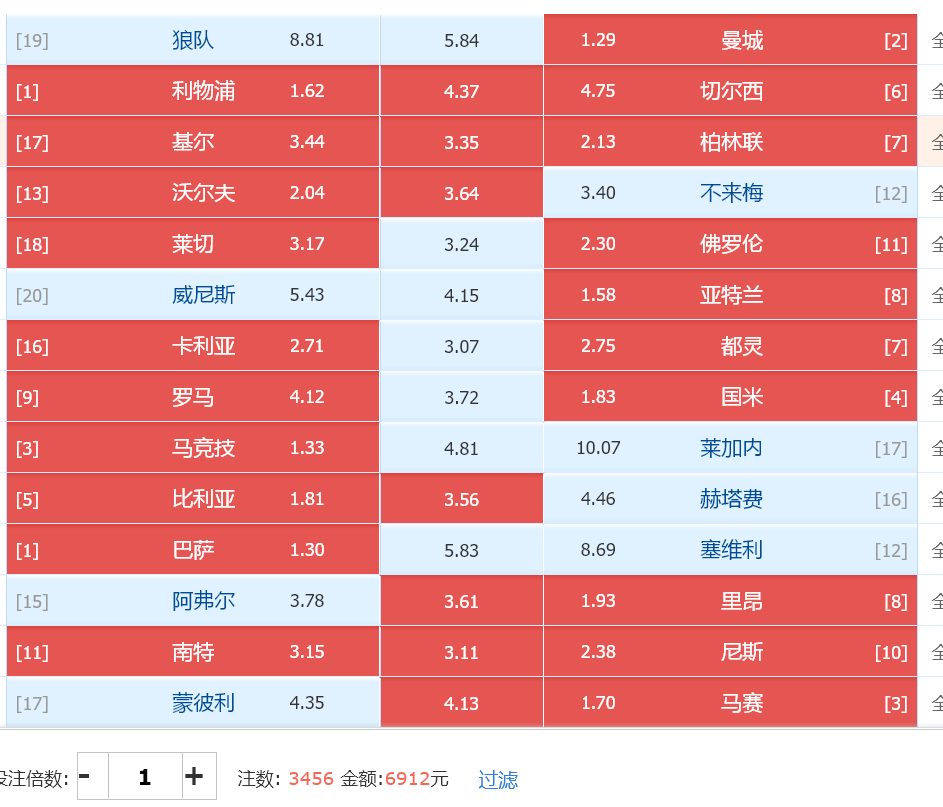Deselect 利物浦 home win at 1.62
This screenshot has height=807, width=943.
193,91
